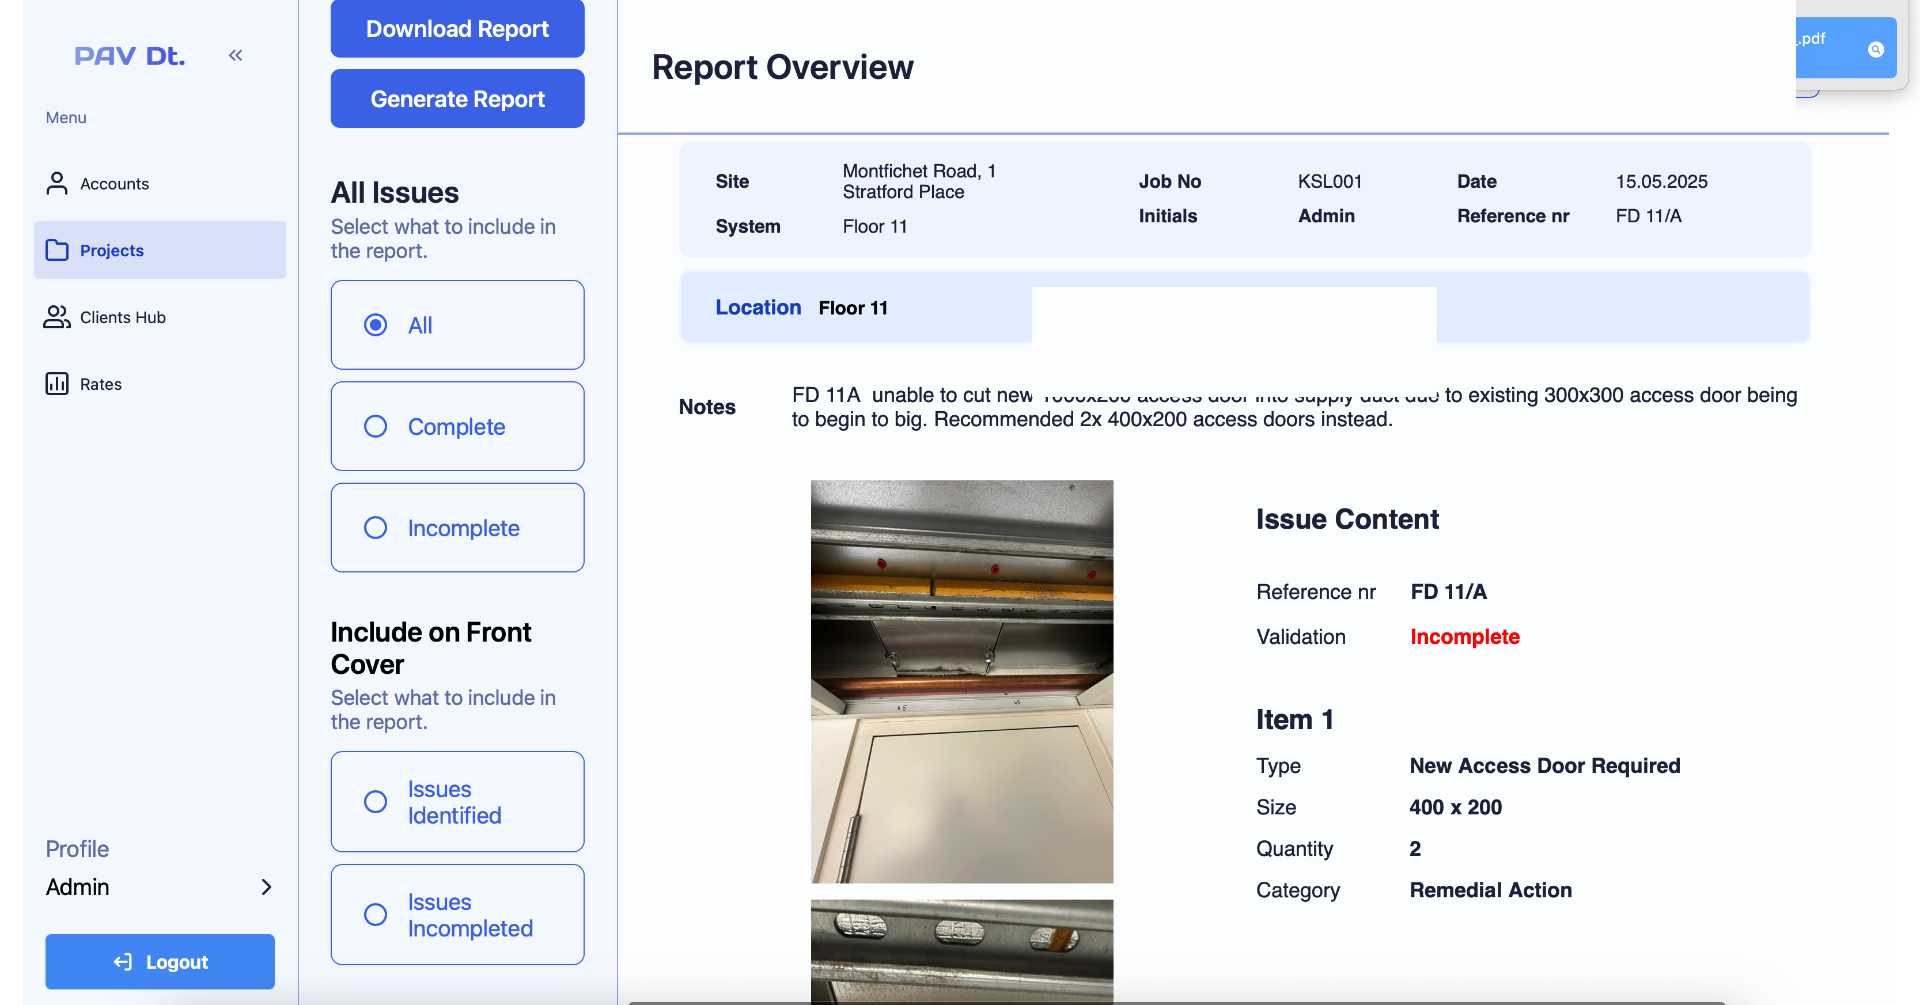The width and height of the screenshot is (1920, 1005).
Task: Click the All Issues section heading
Action: (395, 192)
